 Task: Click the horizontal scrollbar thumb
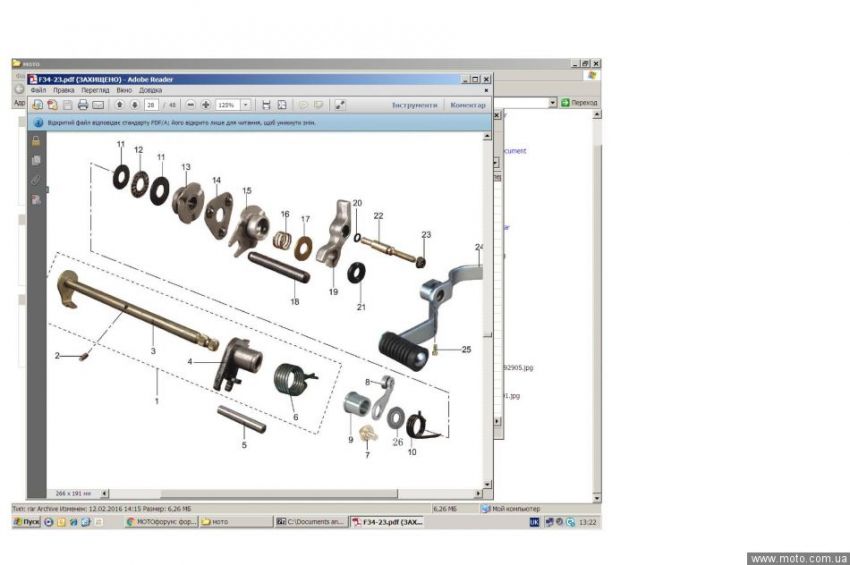pos(279,493)
